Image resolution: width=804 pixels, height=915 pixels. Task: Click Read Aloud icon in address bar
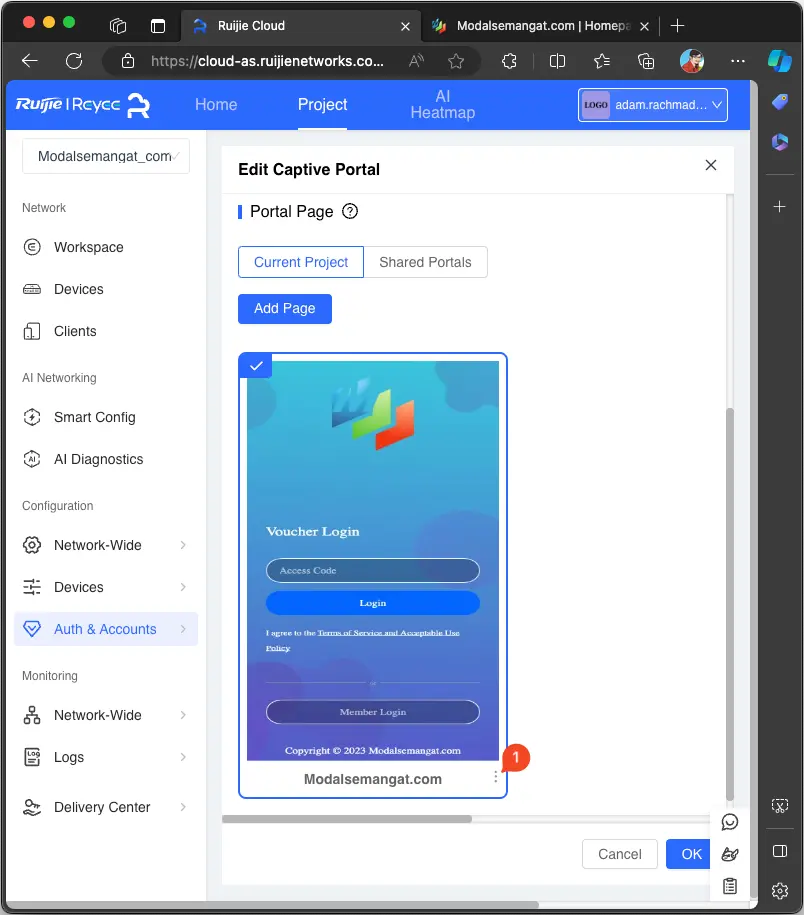coord(416,61)
